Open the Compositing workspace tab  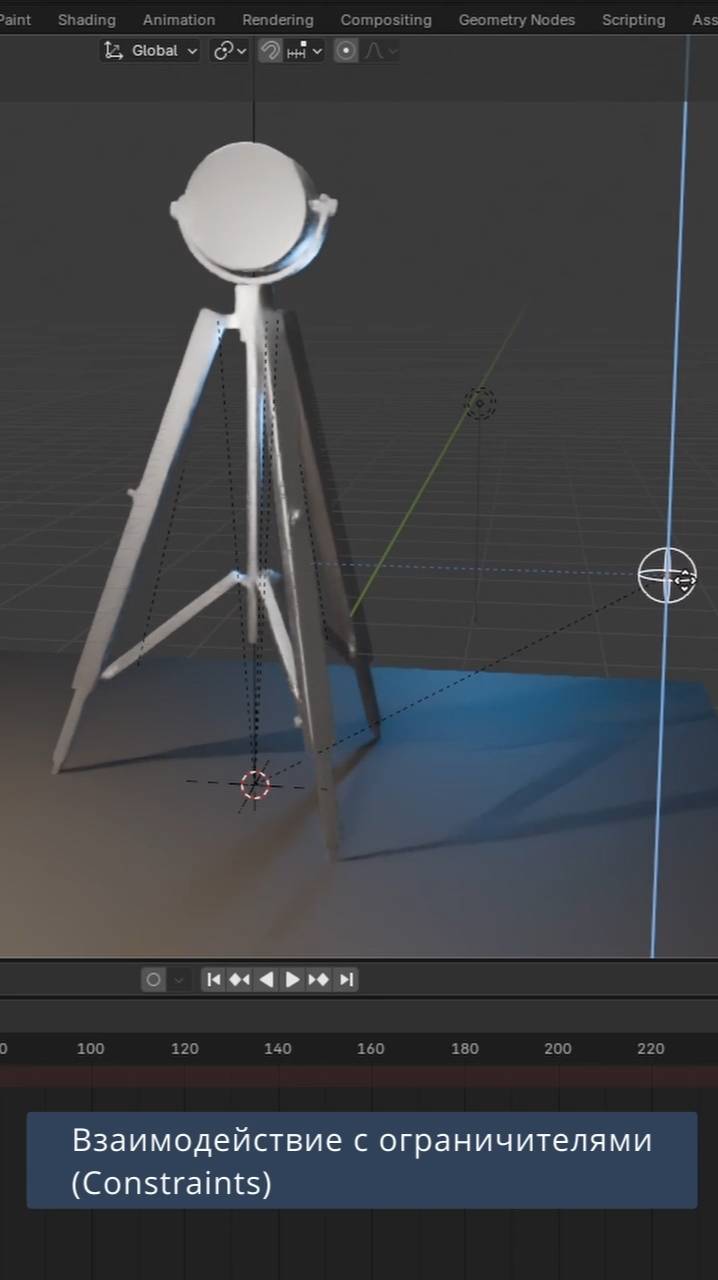(x=386, y=20)
